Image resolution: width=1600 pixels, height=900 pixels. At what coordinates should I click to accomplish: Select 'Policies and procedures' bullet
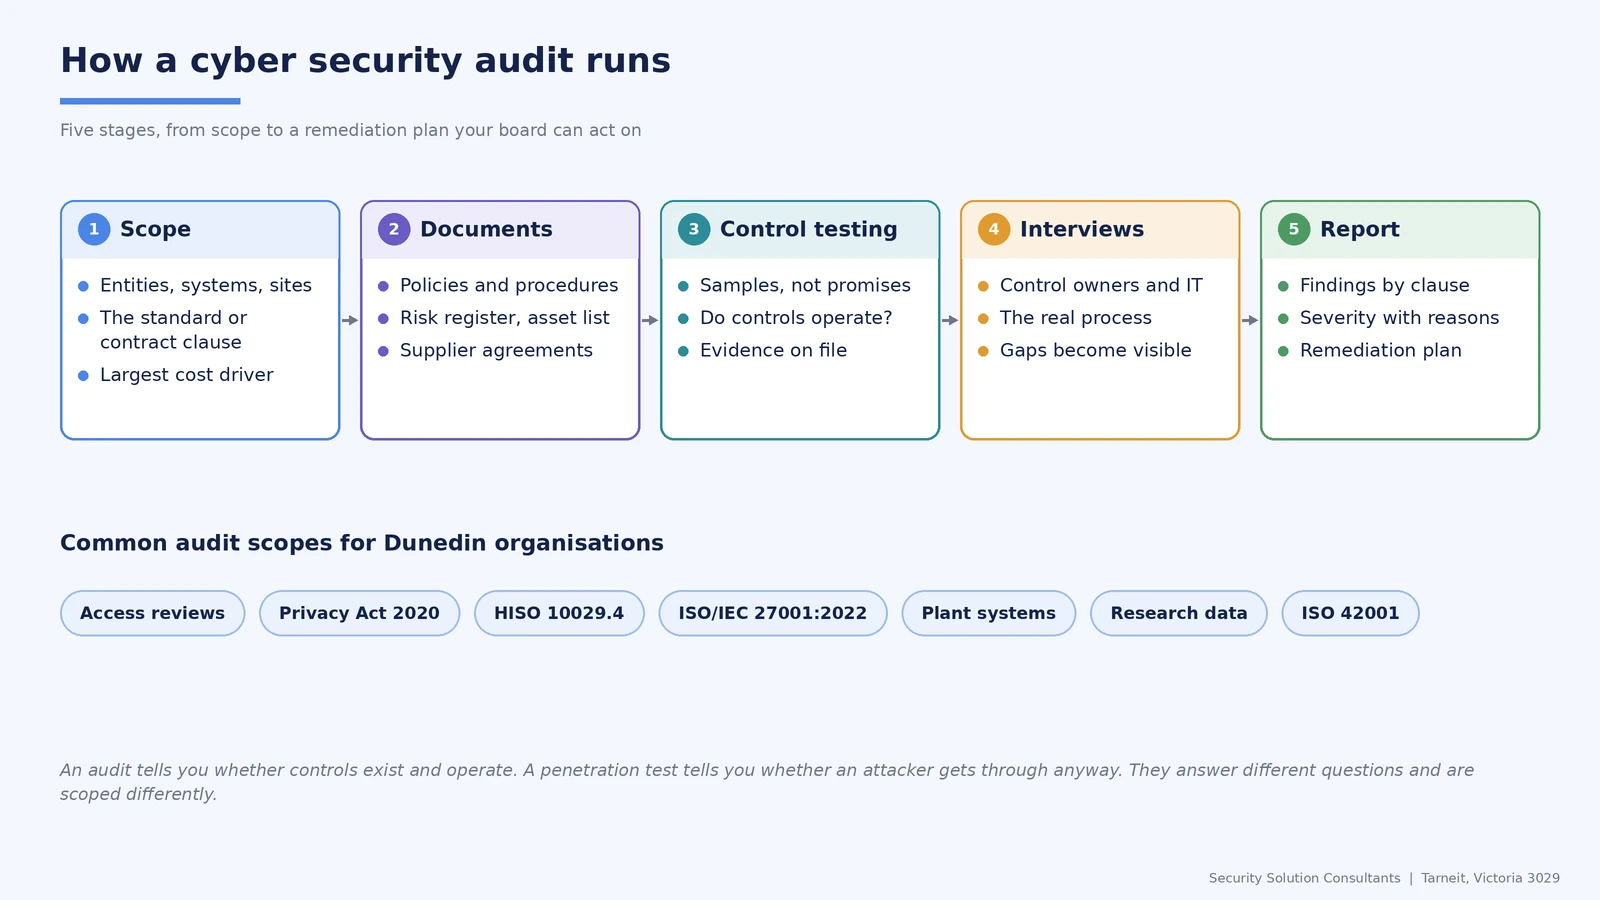click(509, 286)
